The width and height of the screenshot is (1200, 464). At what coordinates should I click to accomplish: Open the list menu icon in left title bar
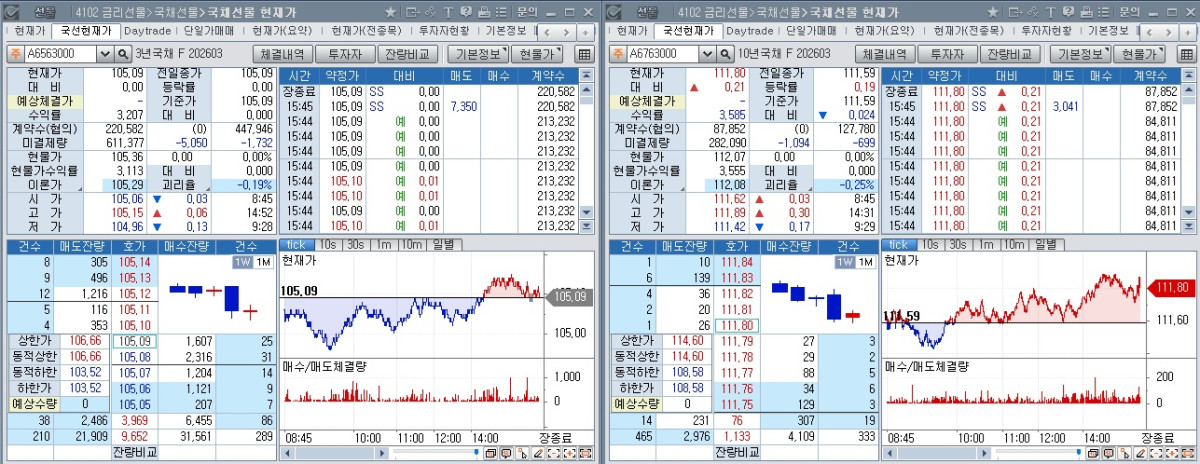pyautogui.click(x=501, y=12)
